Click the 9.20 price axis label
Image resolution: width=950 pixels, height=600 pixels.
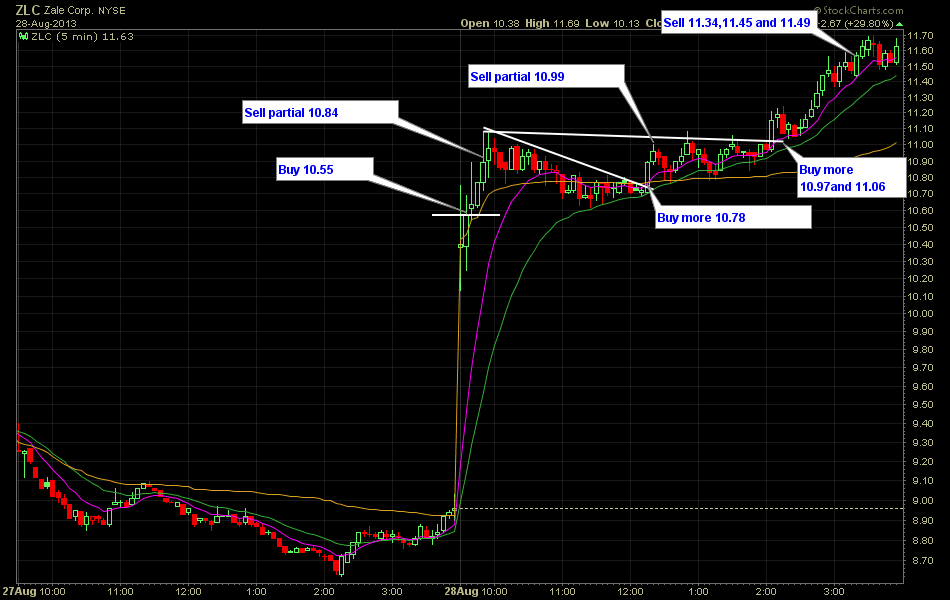click(x=923, y=462)
